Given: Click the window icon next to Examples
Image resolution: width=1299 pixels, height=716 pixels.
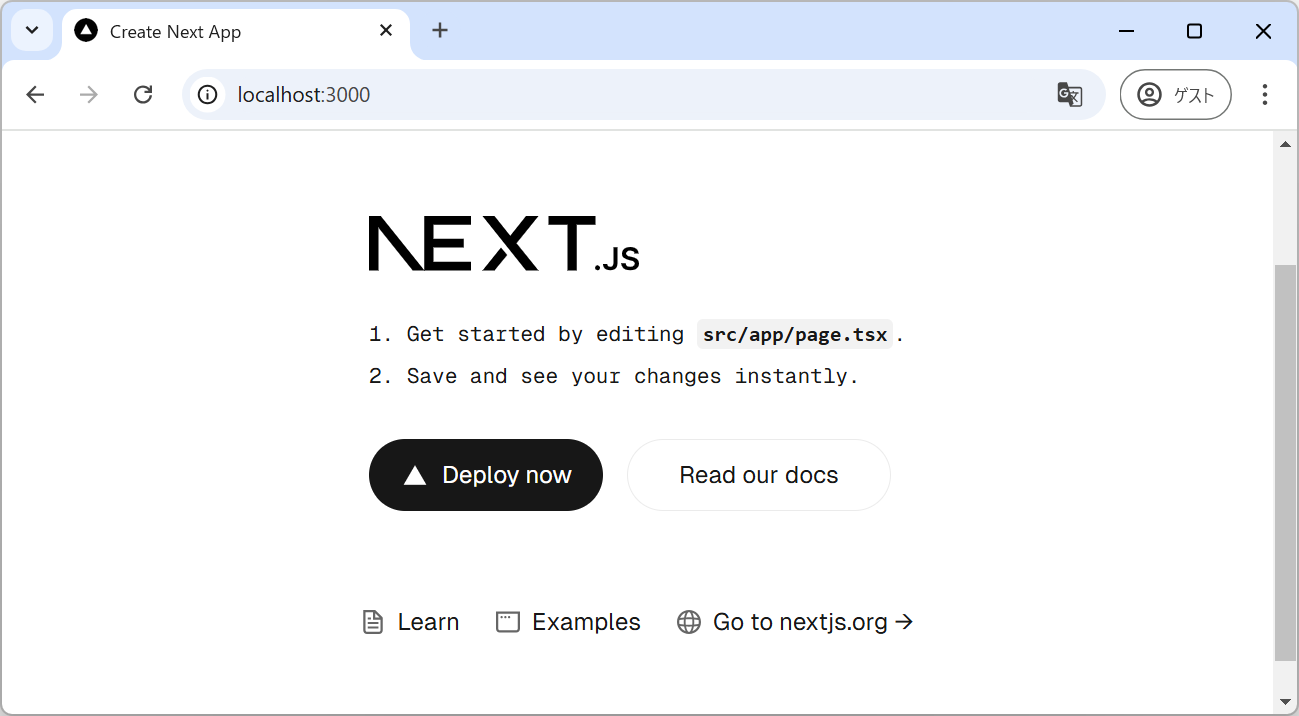Looking at the screenshot, I should click(508, 622).
